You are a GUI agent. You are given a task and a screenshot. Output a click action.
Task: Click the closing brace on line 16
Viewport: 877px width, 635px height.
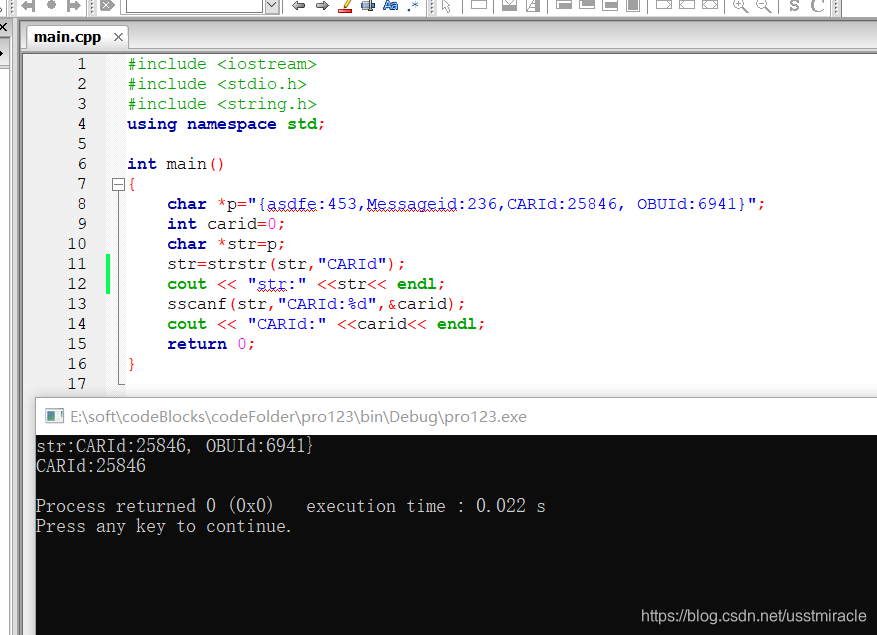pos(132,365)
